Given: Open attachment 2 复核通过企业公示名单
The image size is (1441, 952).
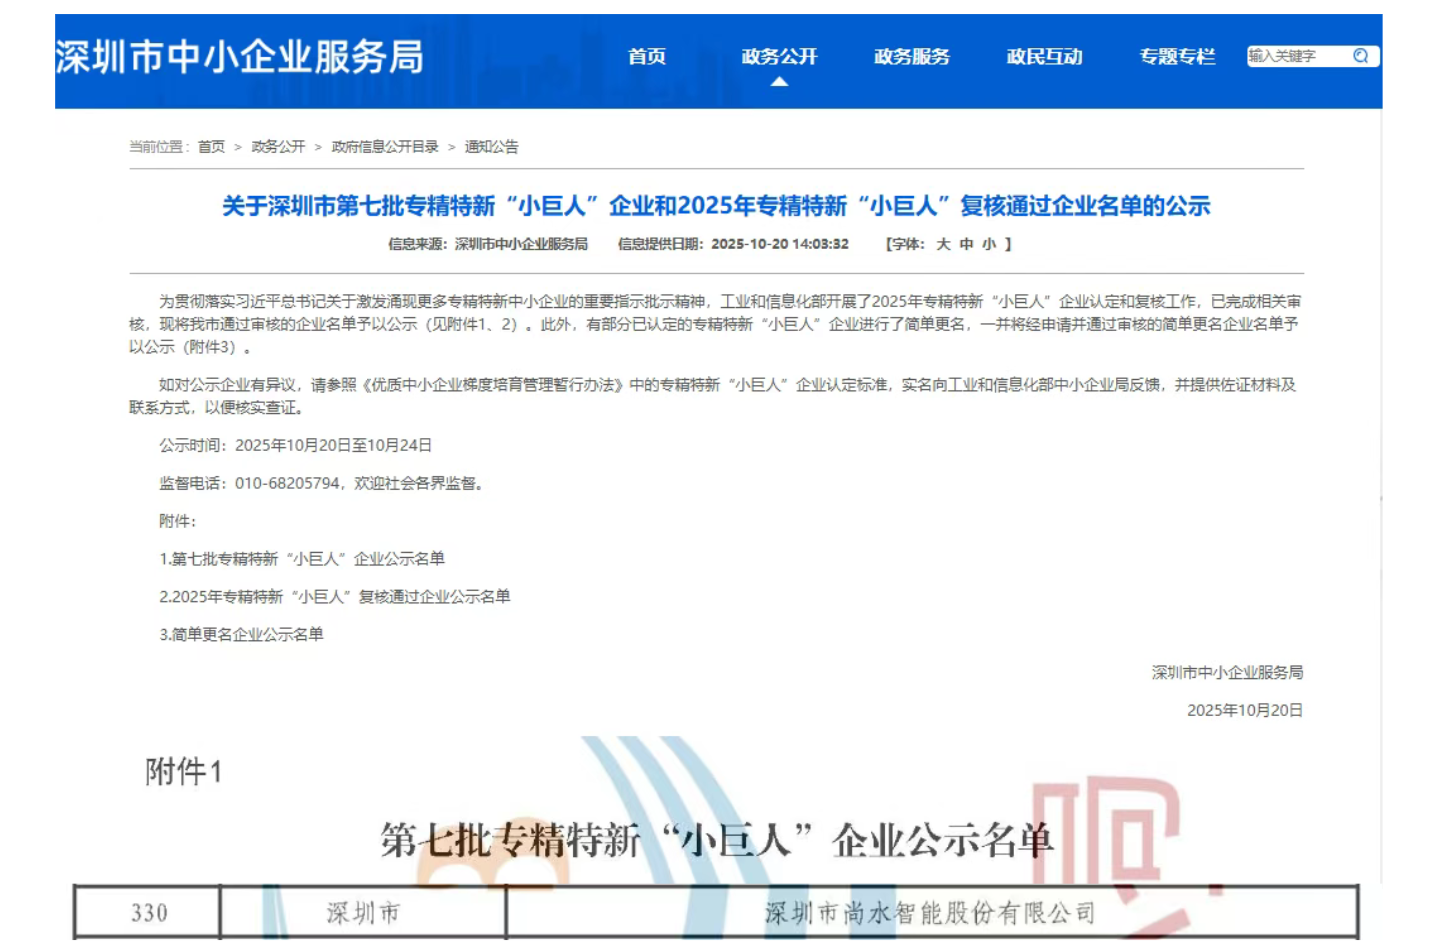Looking at the screenshot, I should click(x=335, y=597).
